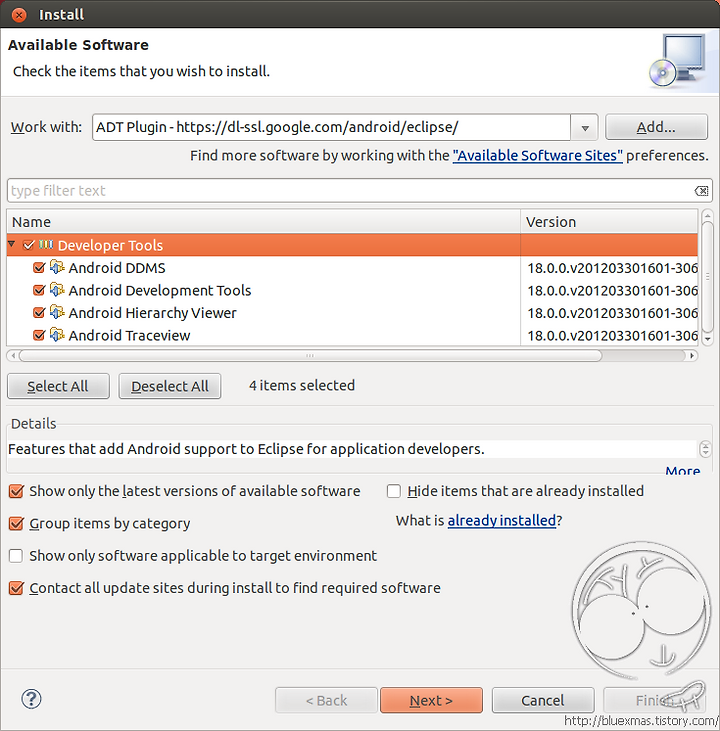
Task: Uncheck the Android Development Tools checkbox
Action: coord(39,290)
